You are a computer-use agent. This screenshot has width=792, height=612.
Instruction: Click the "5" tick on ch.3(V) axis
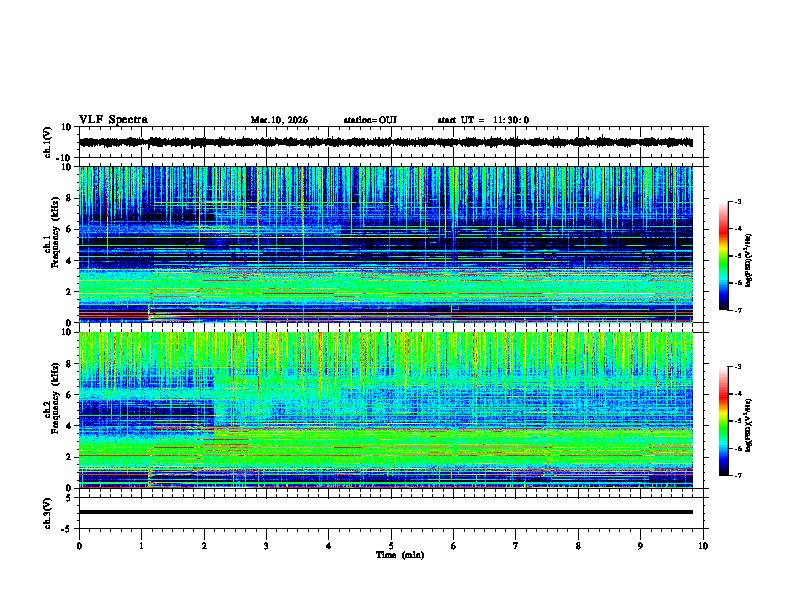tap(70, 498)
